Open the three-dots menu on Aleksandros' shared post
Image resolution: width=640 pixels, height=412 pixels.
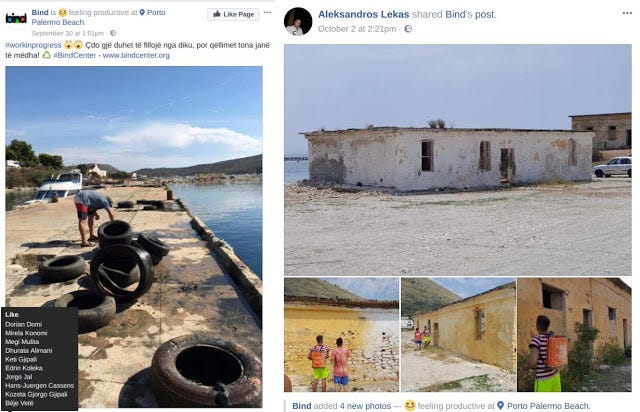[x=627, y=13]
